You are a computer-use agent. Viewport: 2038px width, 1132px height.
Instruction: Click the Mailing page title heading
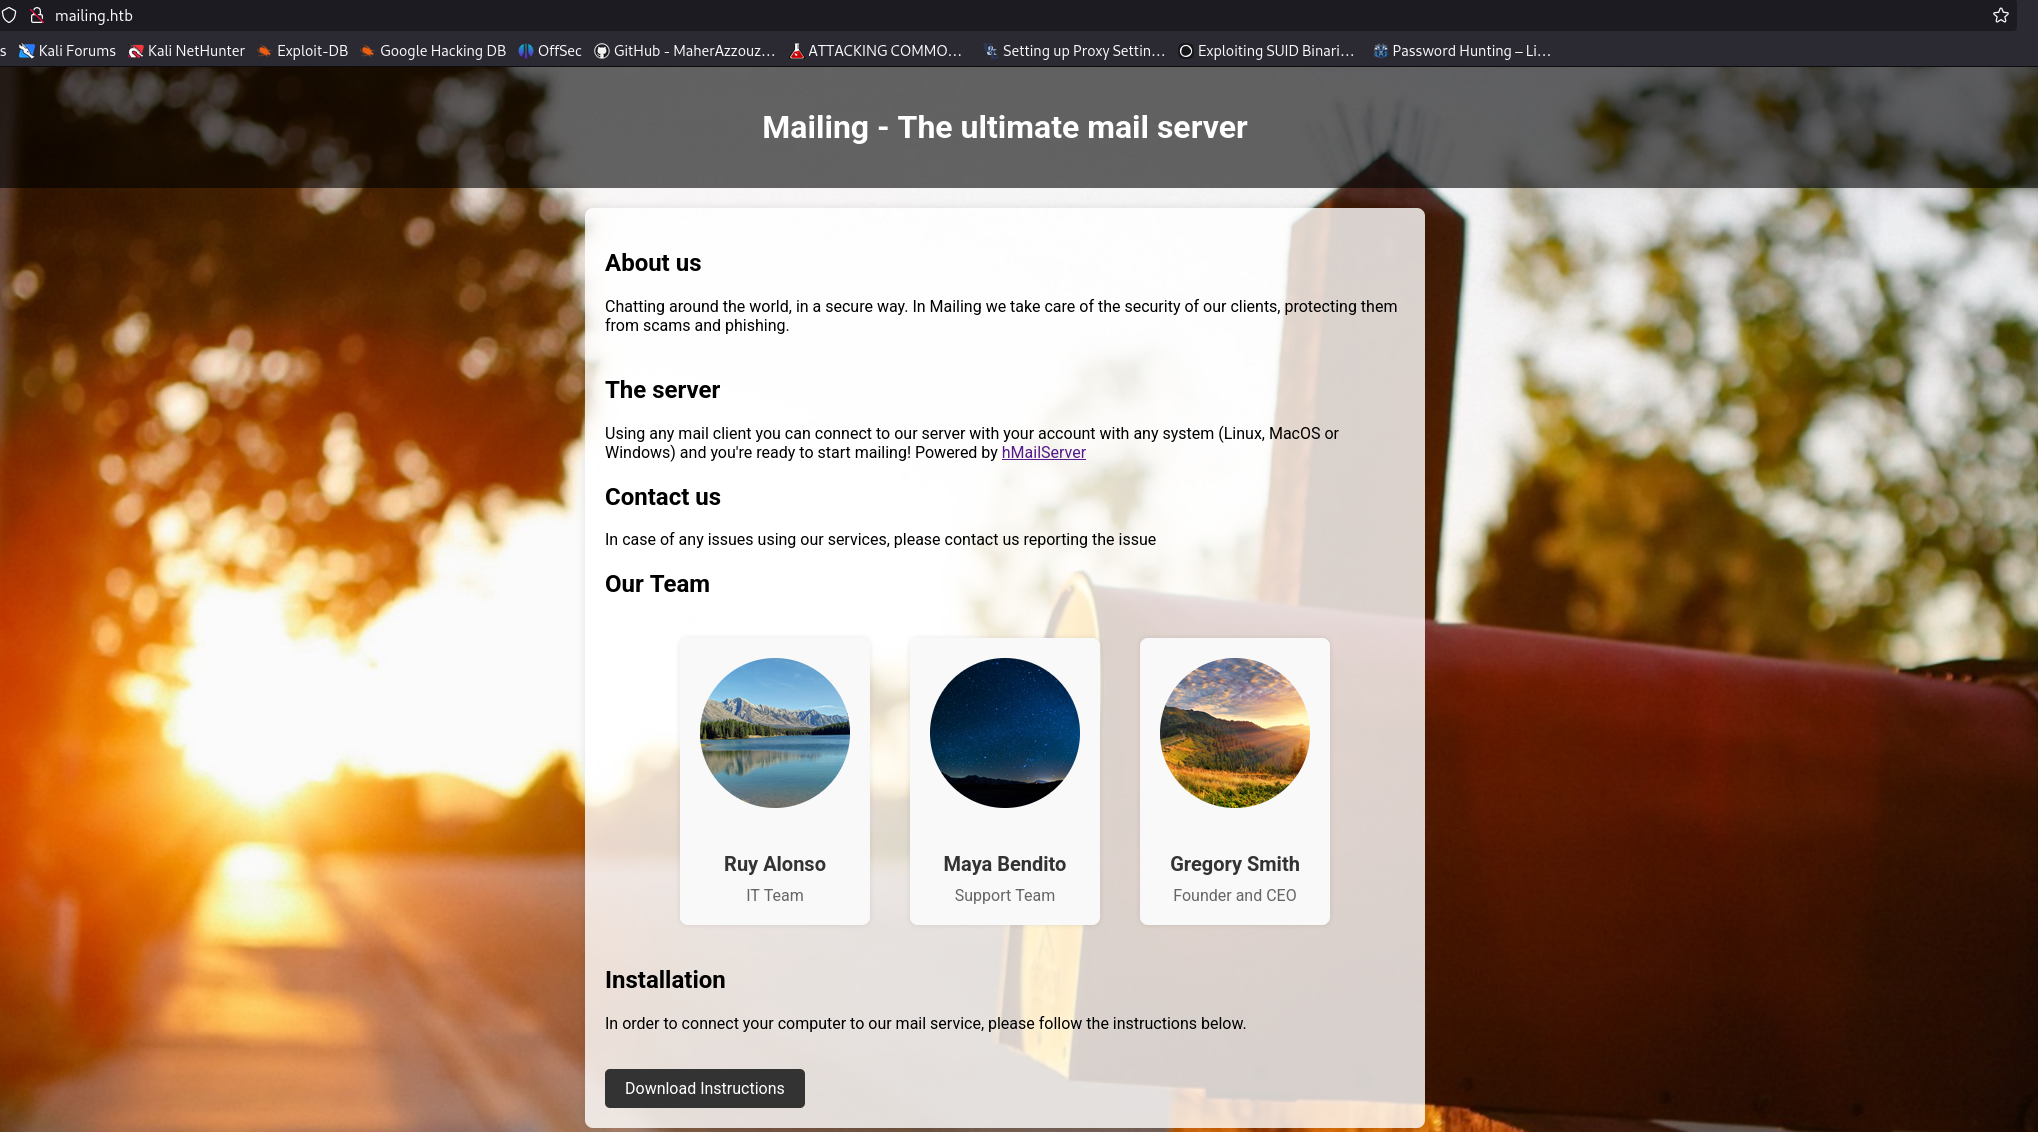pyautogui.click(x=1004, y=127)
